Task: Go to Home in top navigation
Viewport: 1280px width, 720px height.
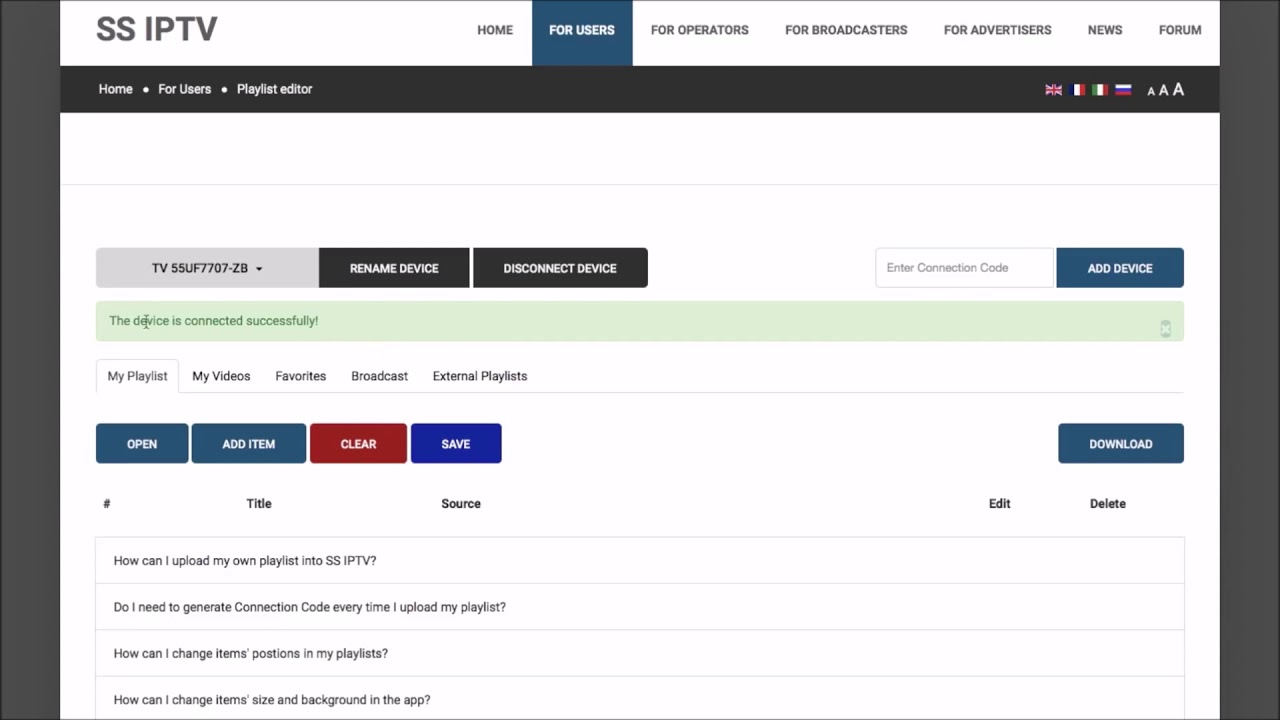Action: [495, 30]
